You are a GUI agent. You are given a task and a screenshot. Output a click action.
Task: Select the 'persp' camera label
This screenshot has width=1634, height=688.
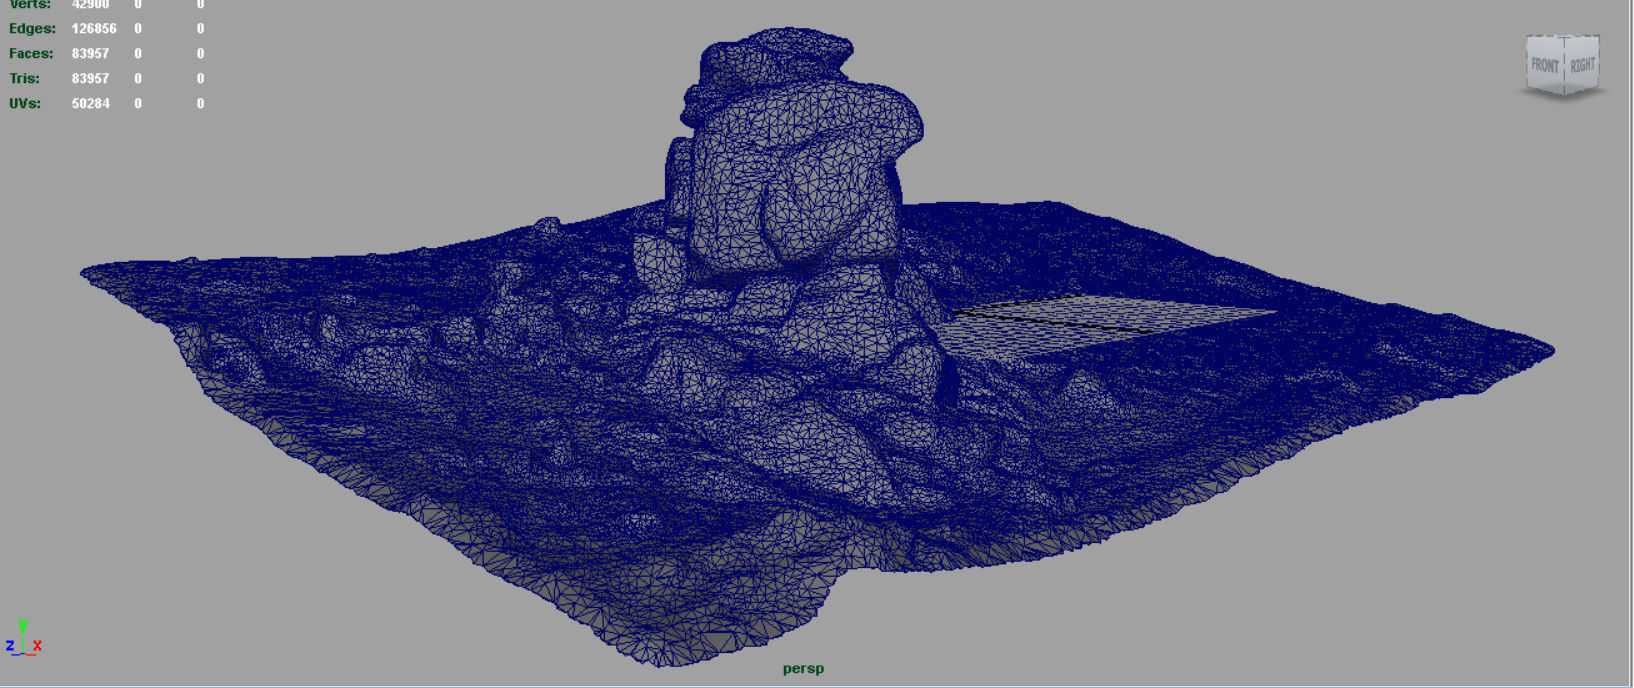(803, 669)
